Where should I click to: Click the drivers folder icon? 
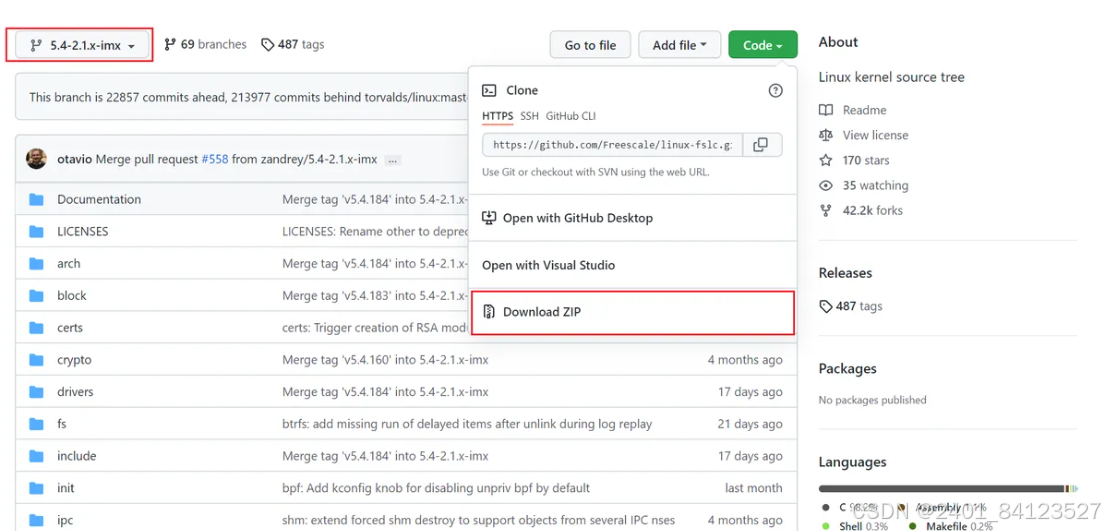[37, 391]
